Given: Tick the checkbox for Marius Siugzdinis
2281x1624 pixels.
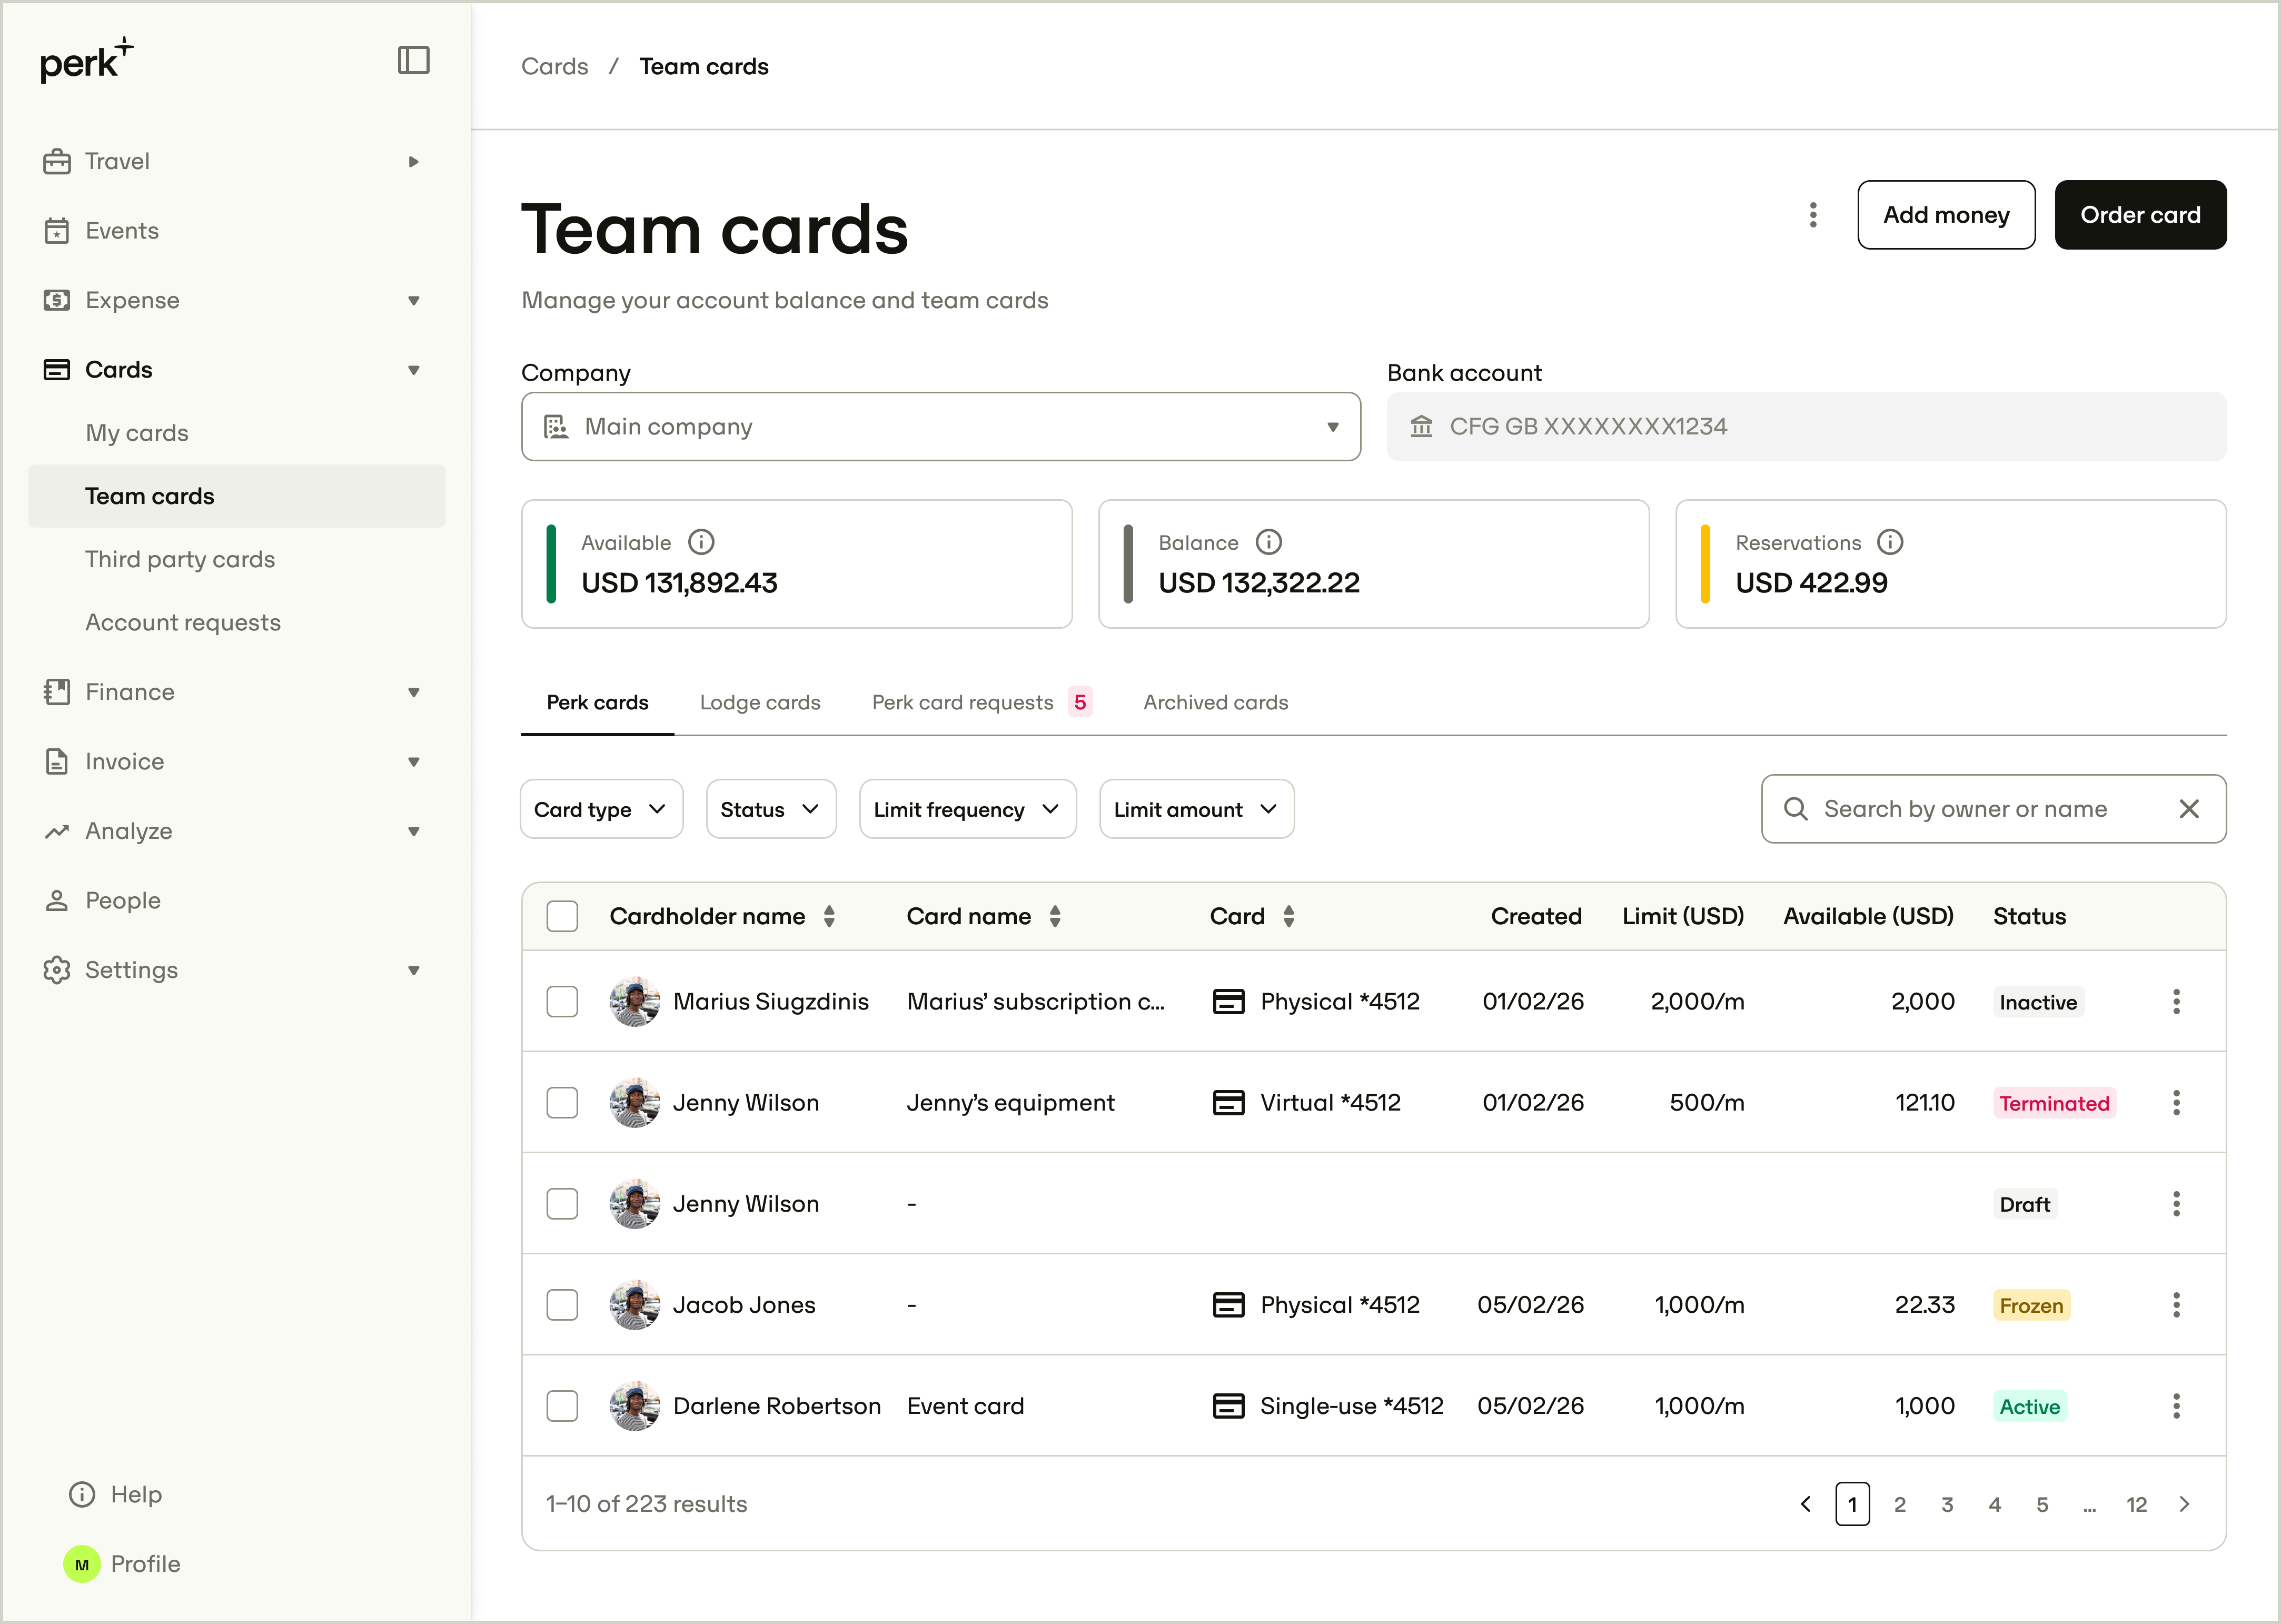Looking at the screenshot, I should [562, 1001].
